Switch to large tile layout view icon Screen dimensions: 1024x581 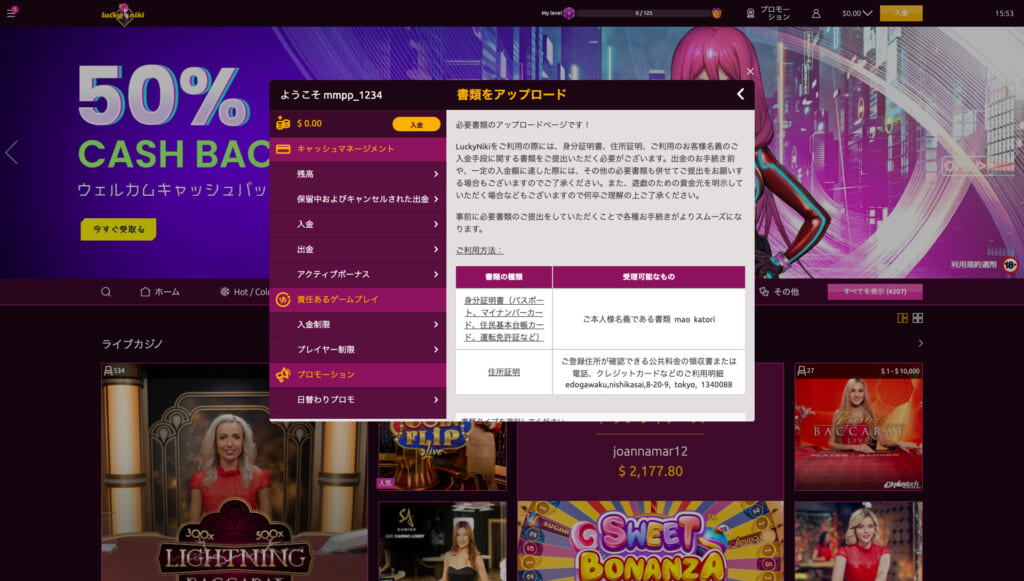pos(903,318)
